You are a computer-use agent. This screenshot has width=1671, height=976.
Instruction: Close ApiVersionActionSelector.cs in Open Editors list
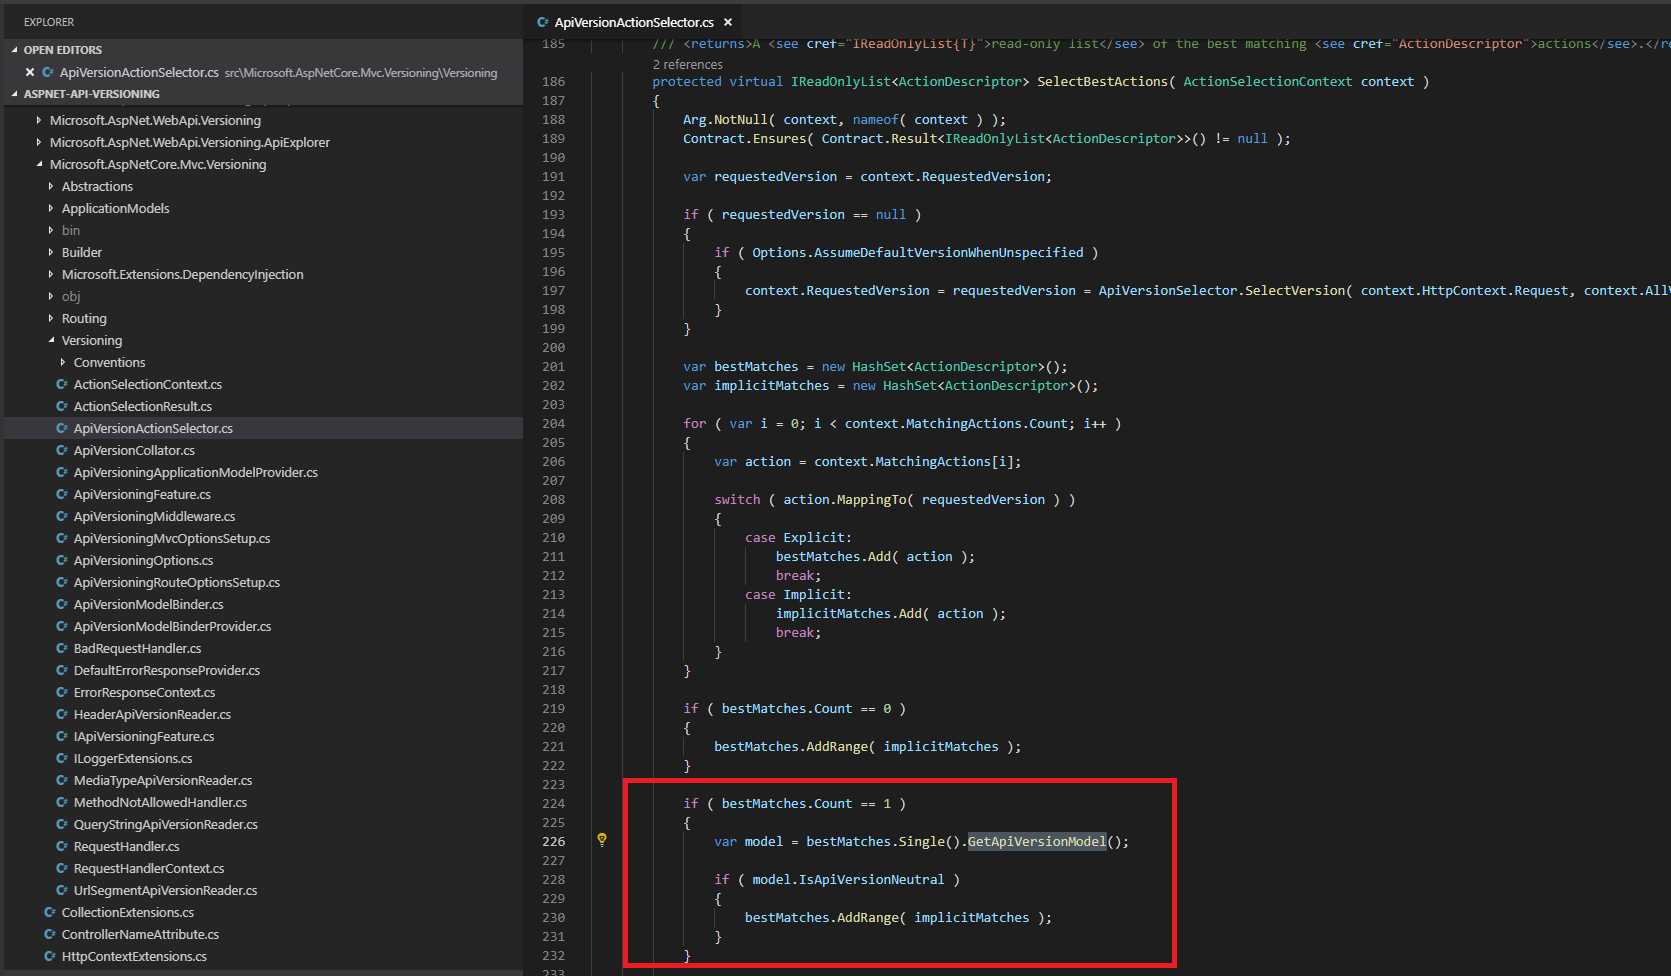30,72
